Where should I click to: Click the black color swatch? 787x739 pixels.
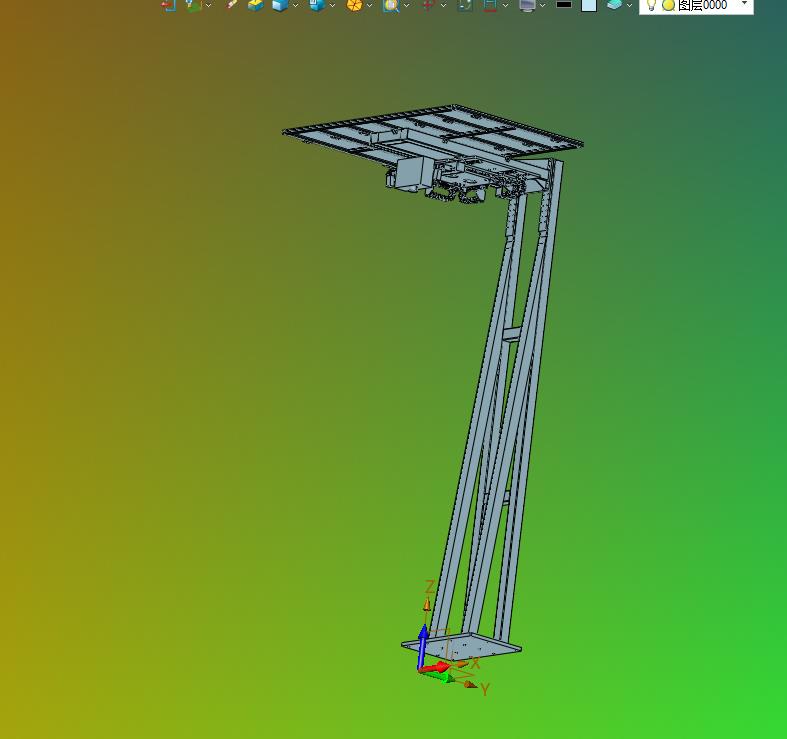(x=564, y=4)
